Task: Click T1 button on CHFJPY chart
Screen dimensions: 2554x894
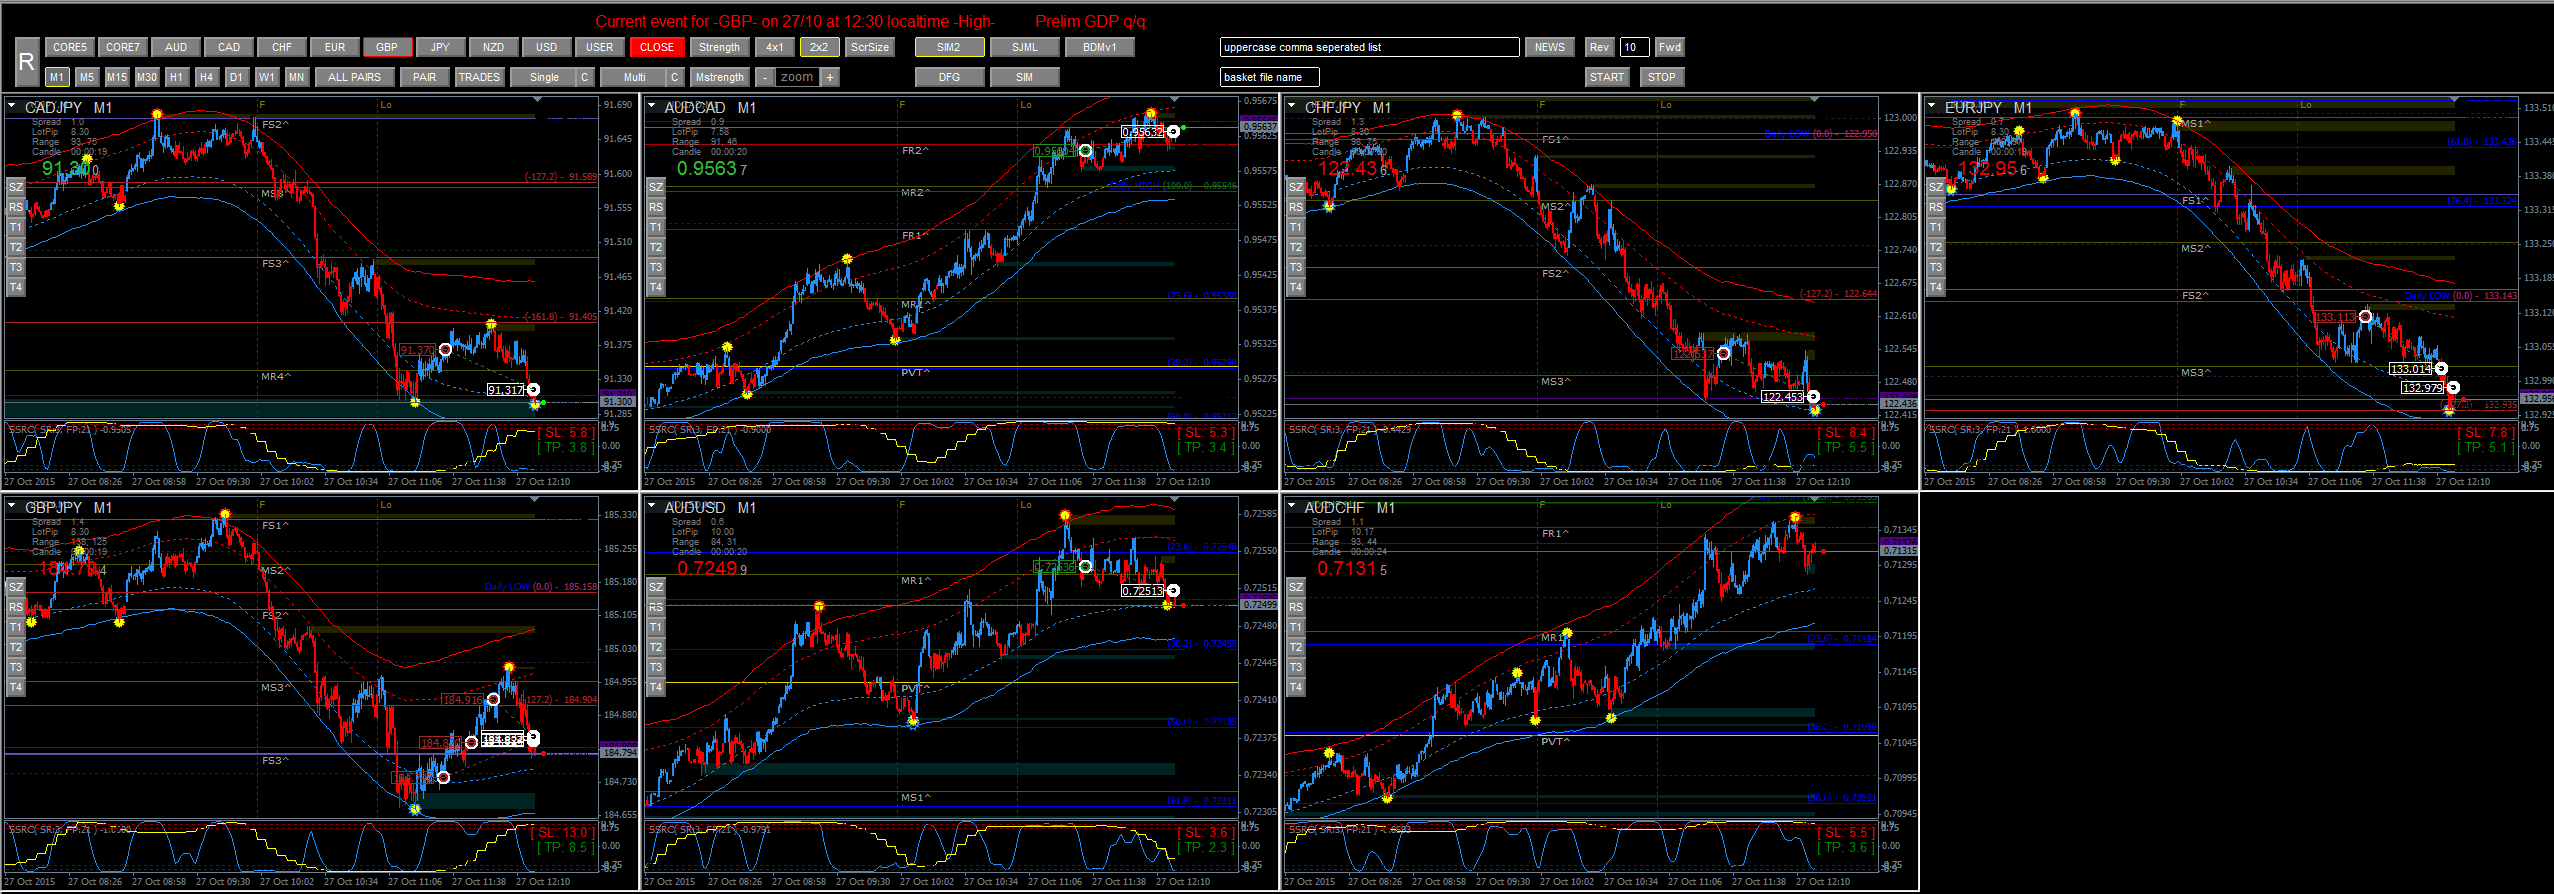Action: point(1296,227)
